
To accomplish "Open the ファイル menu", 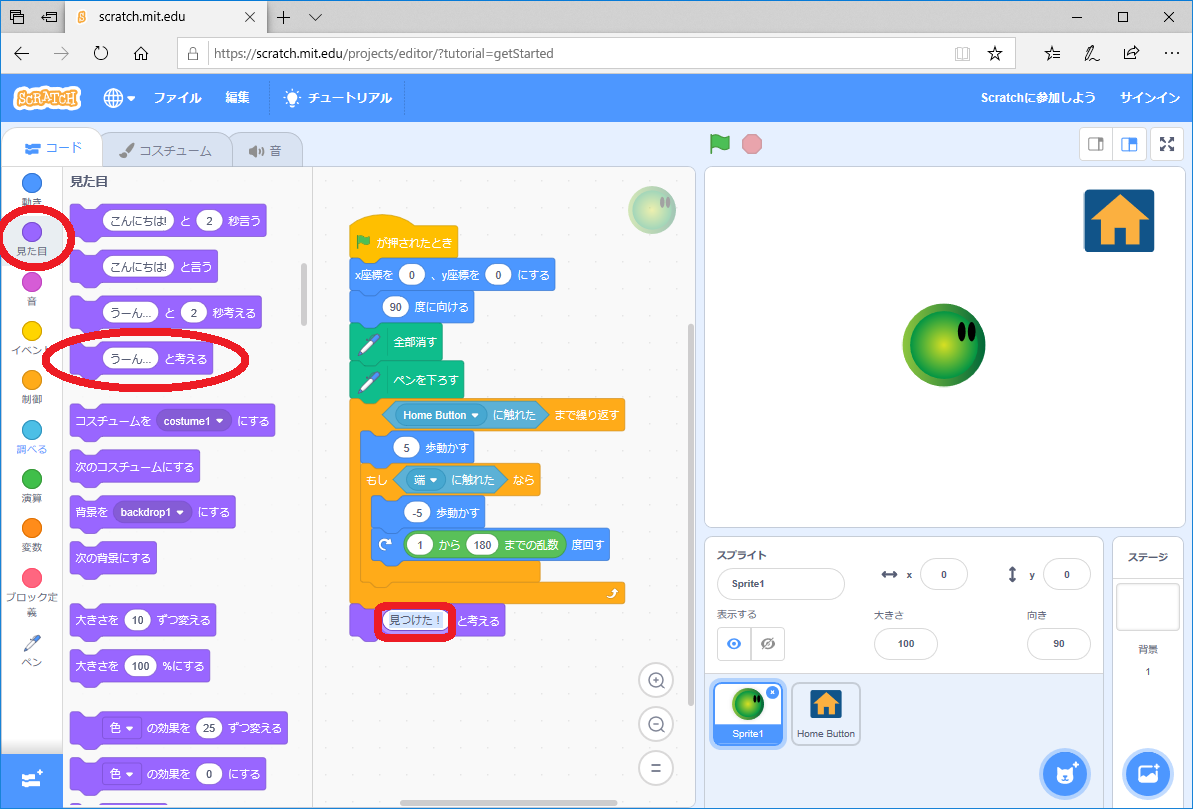I will pyautogui.click(x=177, y=97).
